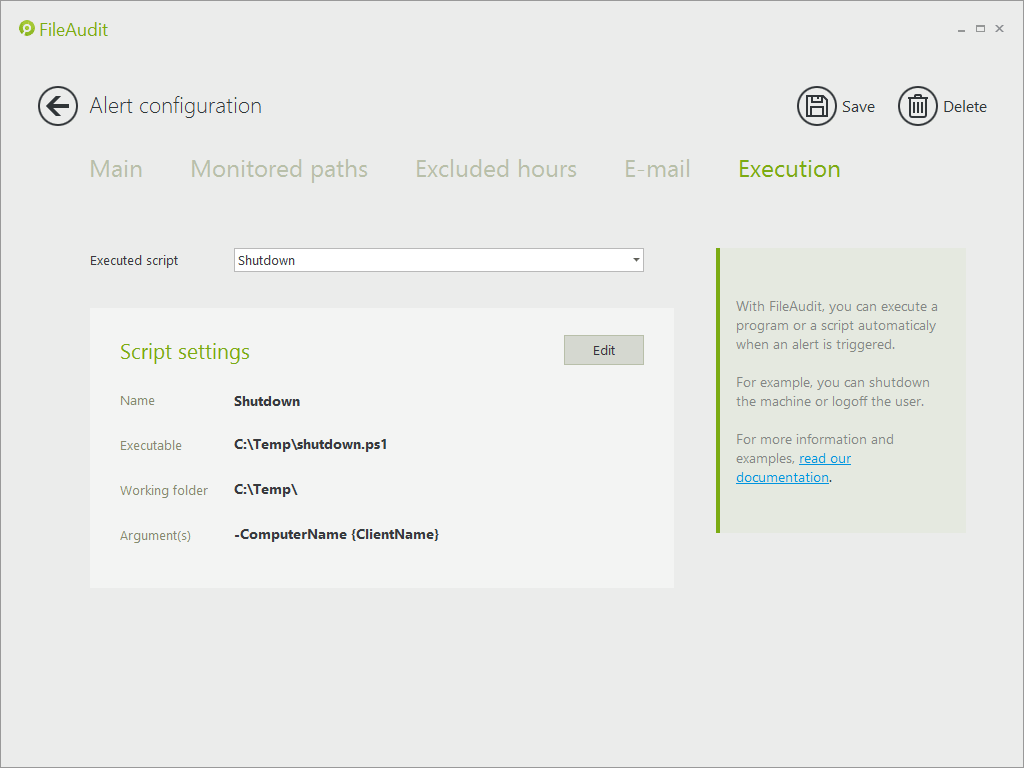
Task: Open the Monitored paths tab
Action: (279, 169)
